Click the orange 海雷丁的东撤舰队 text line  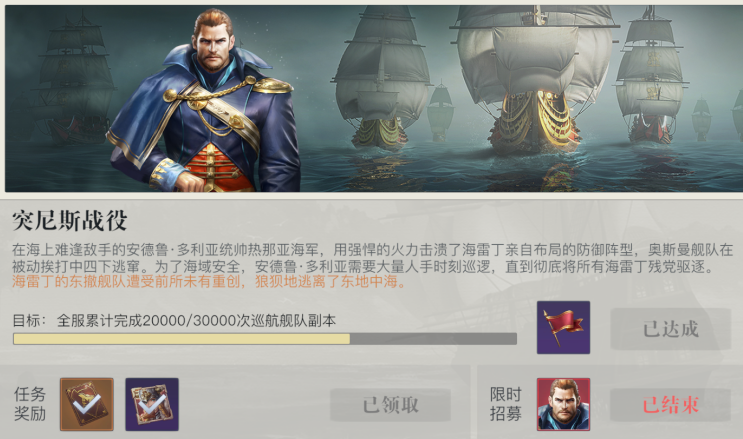tap(209, 282)
